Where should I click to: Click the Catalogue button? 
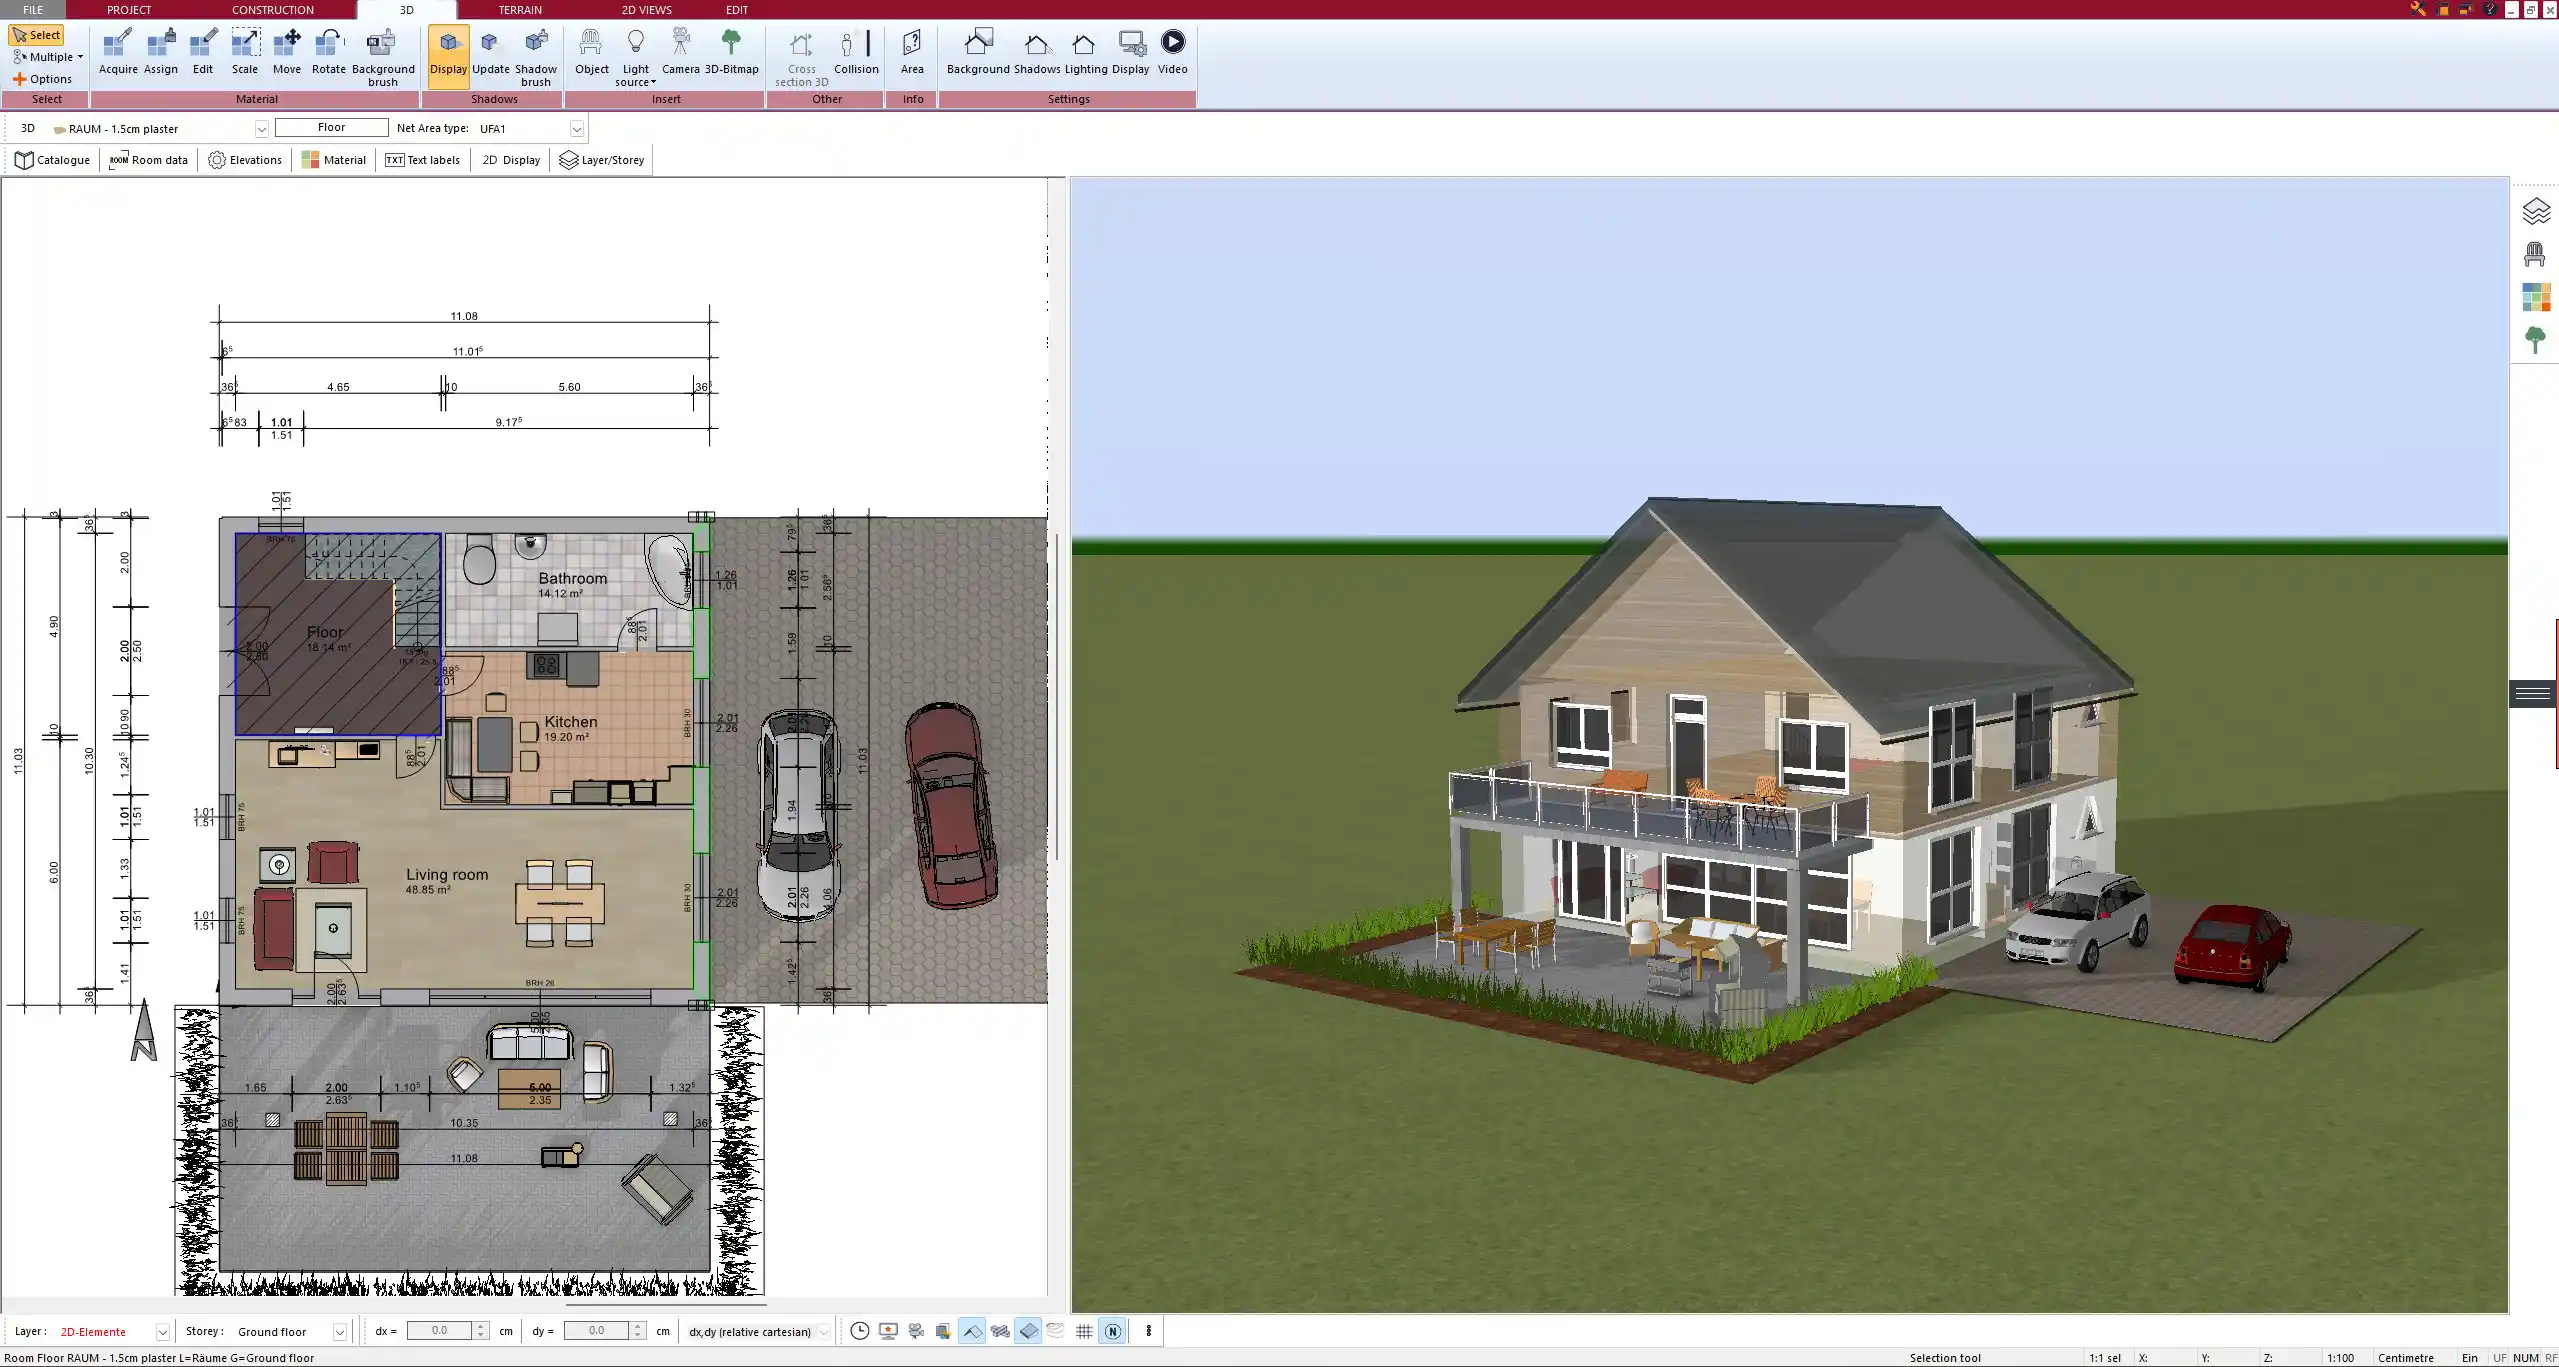pyautogui.click(x=53, y=160)
